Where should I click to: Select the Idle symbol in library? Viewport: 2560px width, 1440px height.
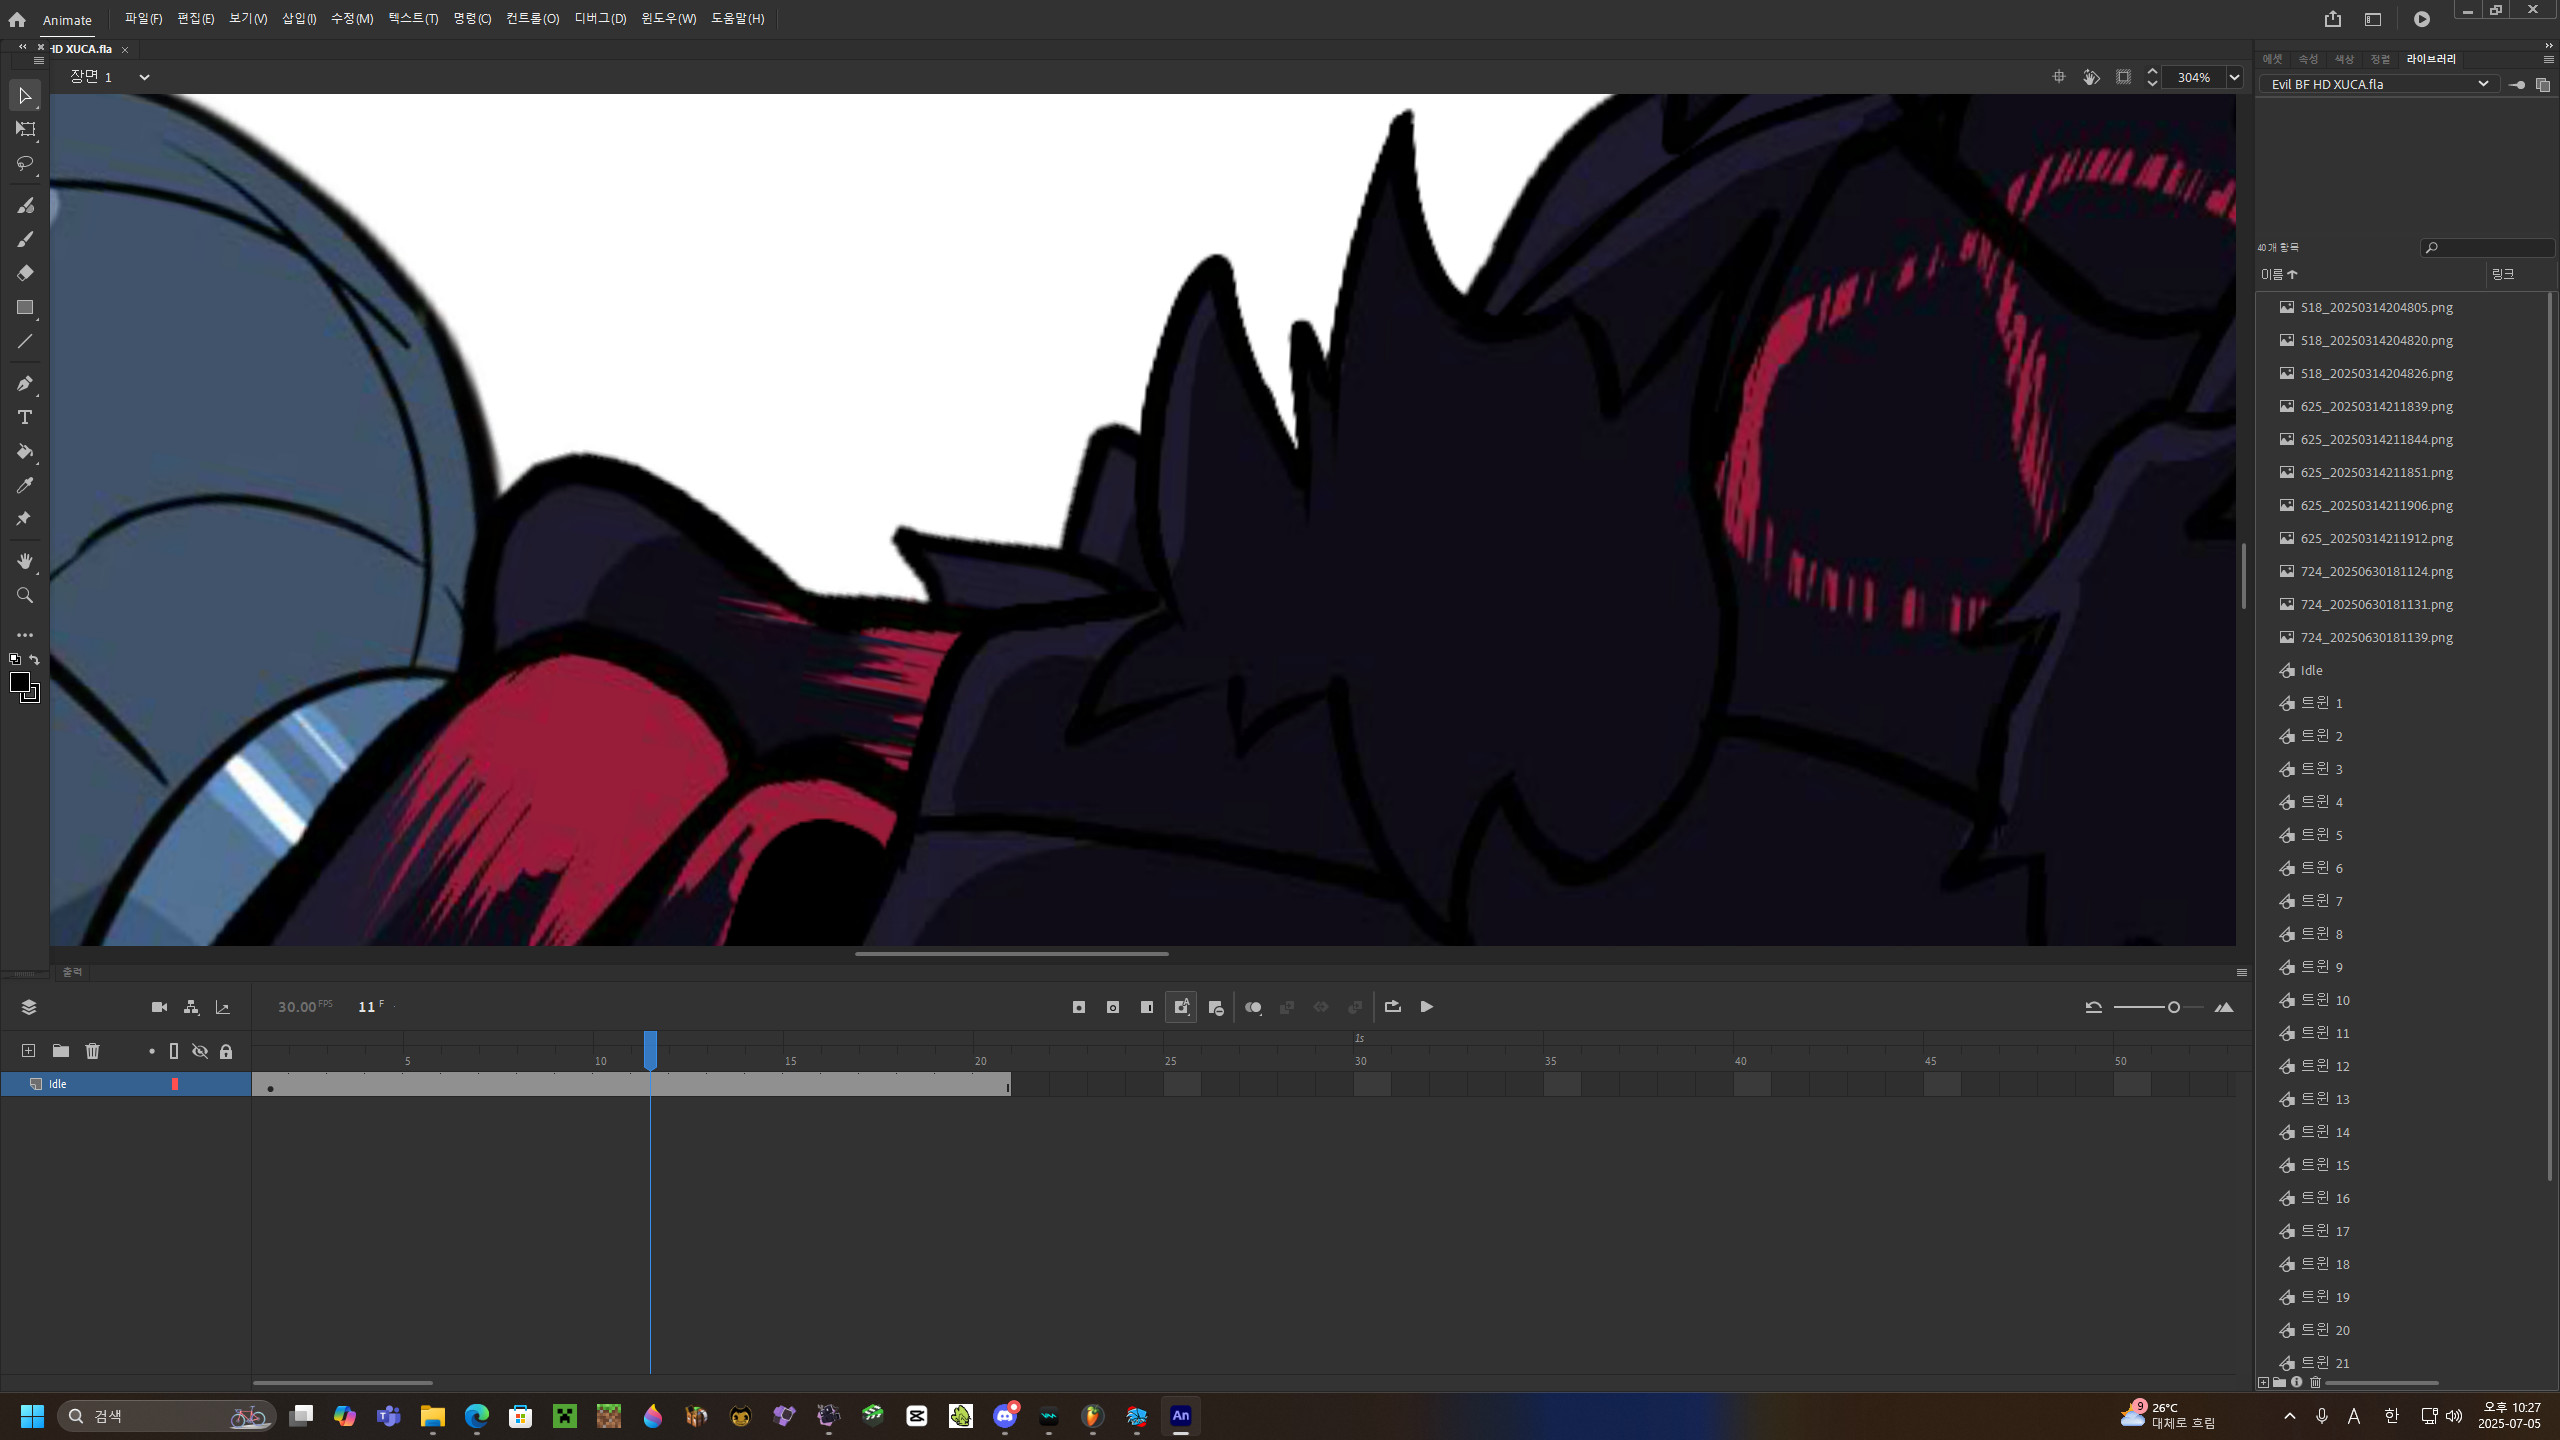point(2311,670)
